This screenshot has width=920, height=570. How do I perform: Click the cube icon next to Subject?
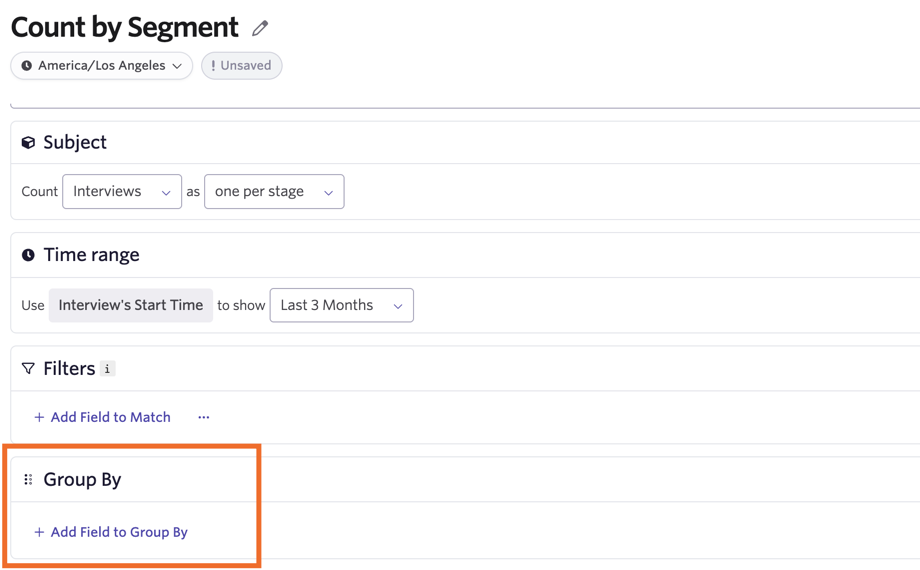coord(28,143)
